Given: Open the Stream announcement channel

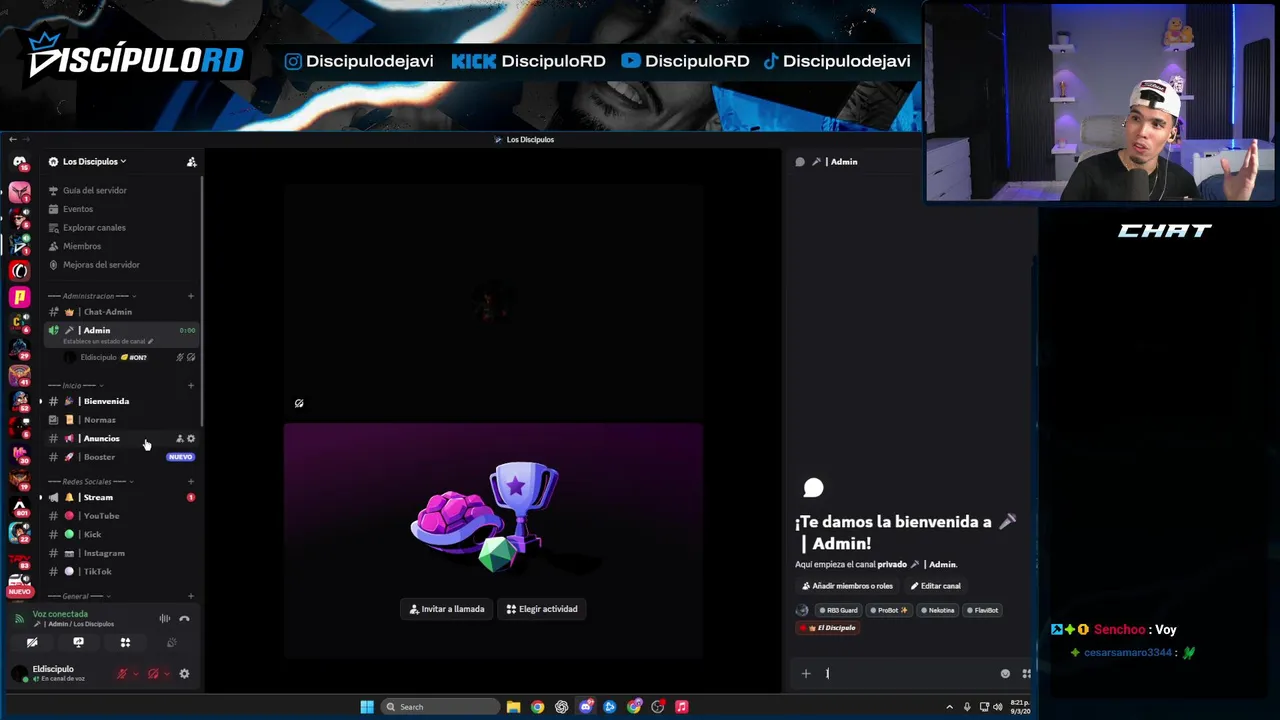Looking at the screenshot, I should point(98,497).
